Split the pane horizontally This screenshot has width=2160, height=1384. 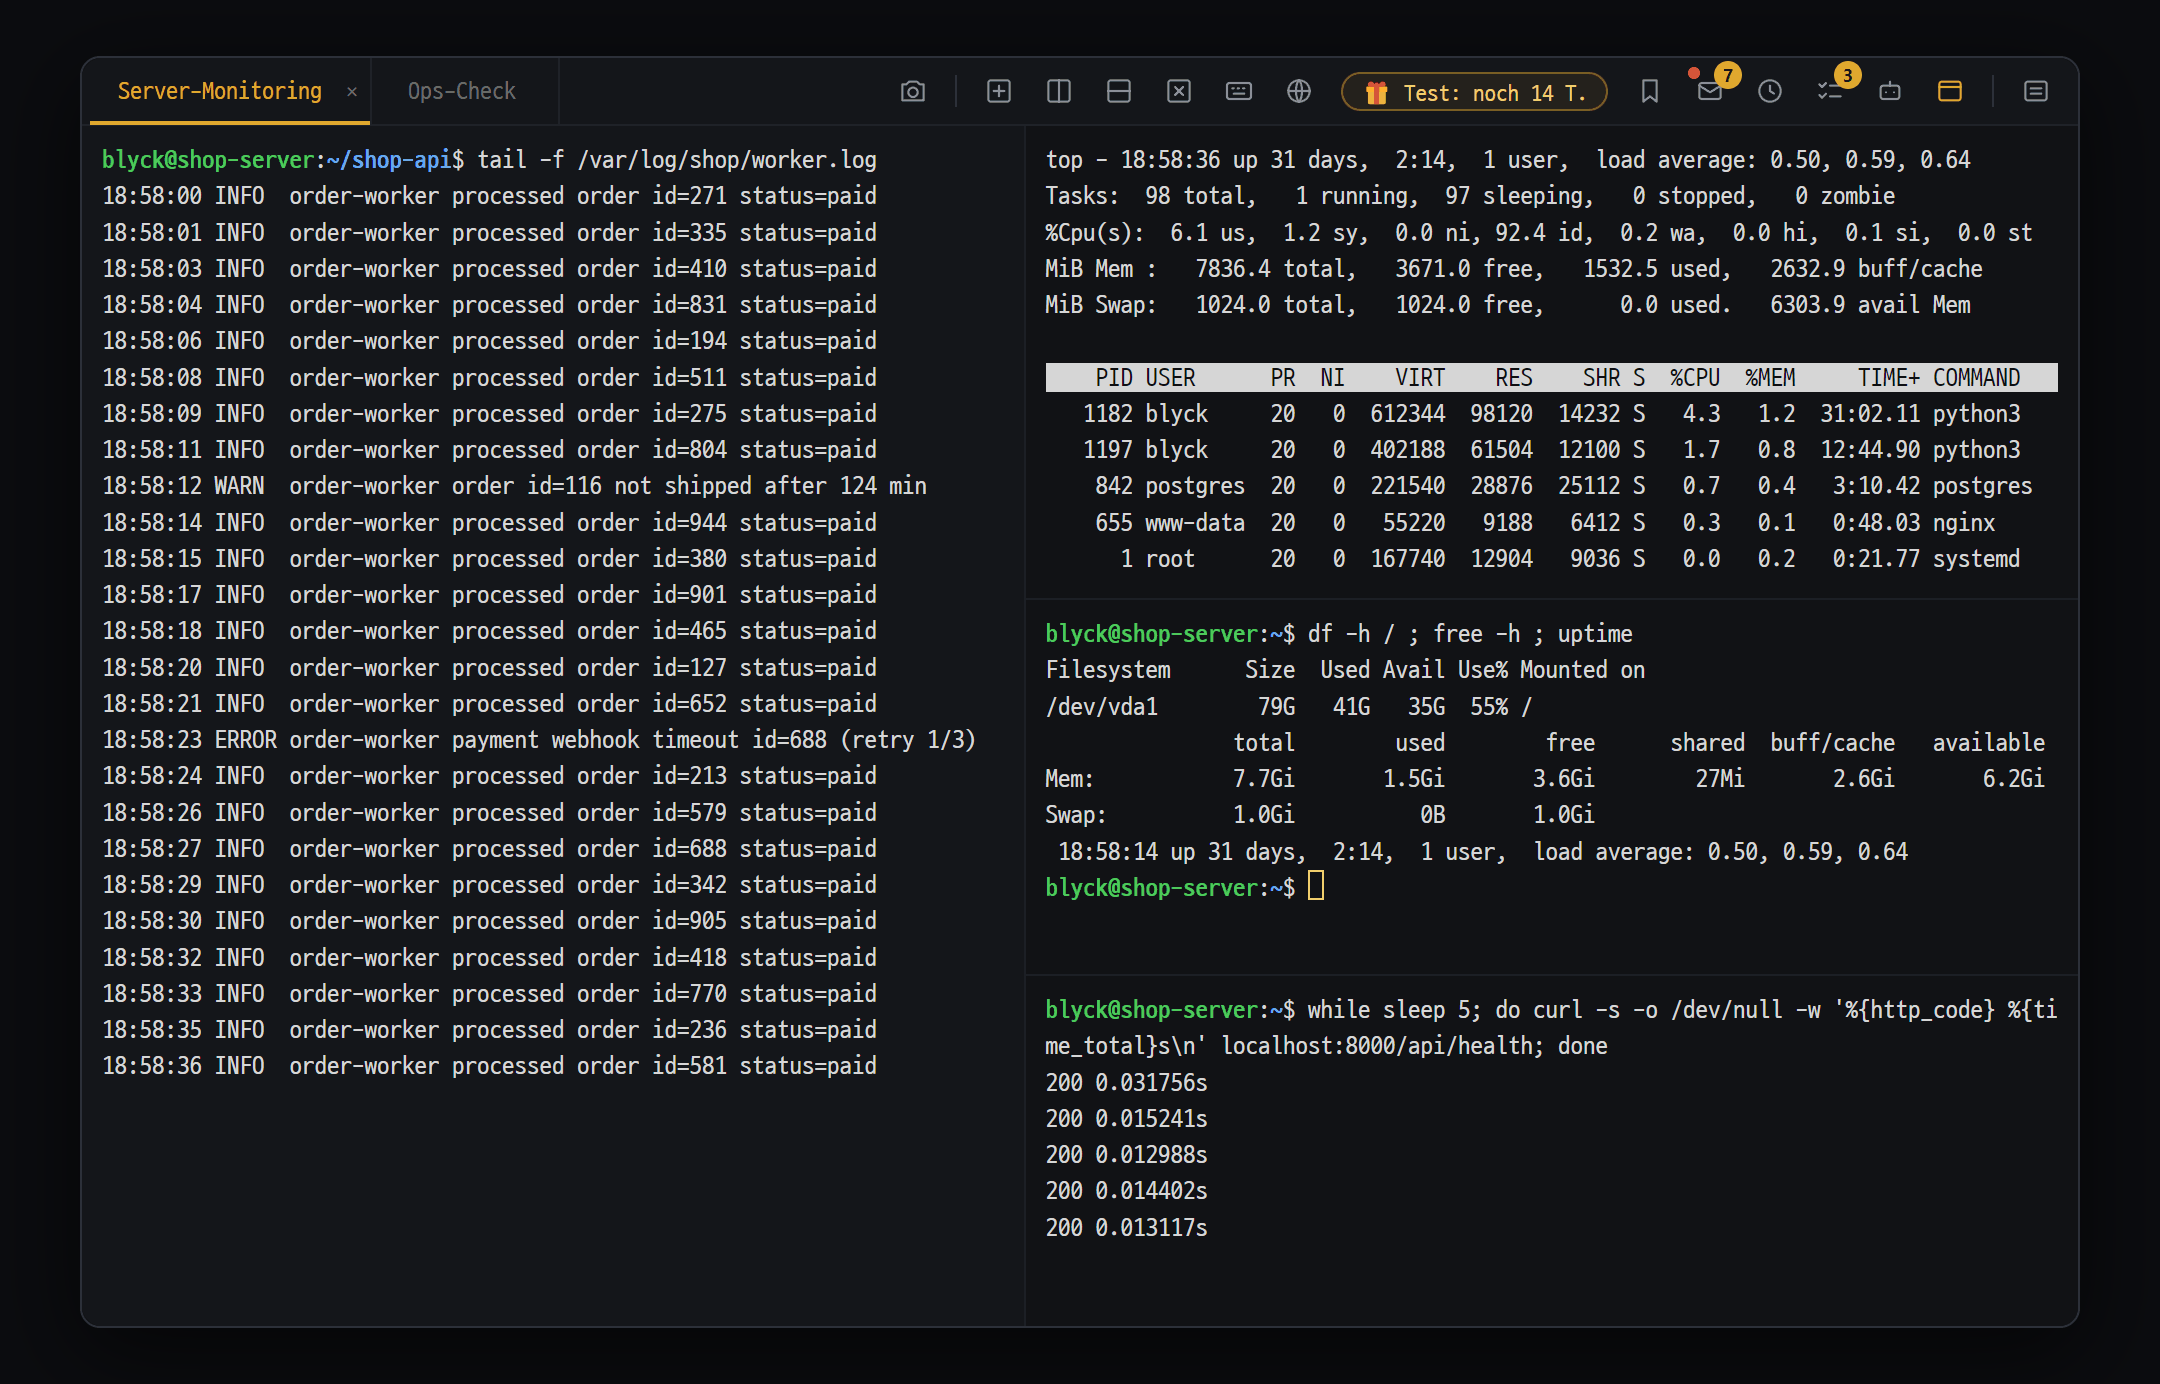pyautogui.click(x=1118, y=92)
